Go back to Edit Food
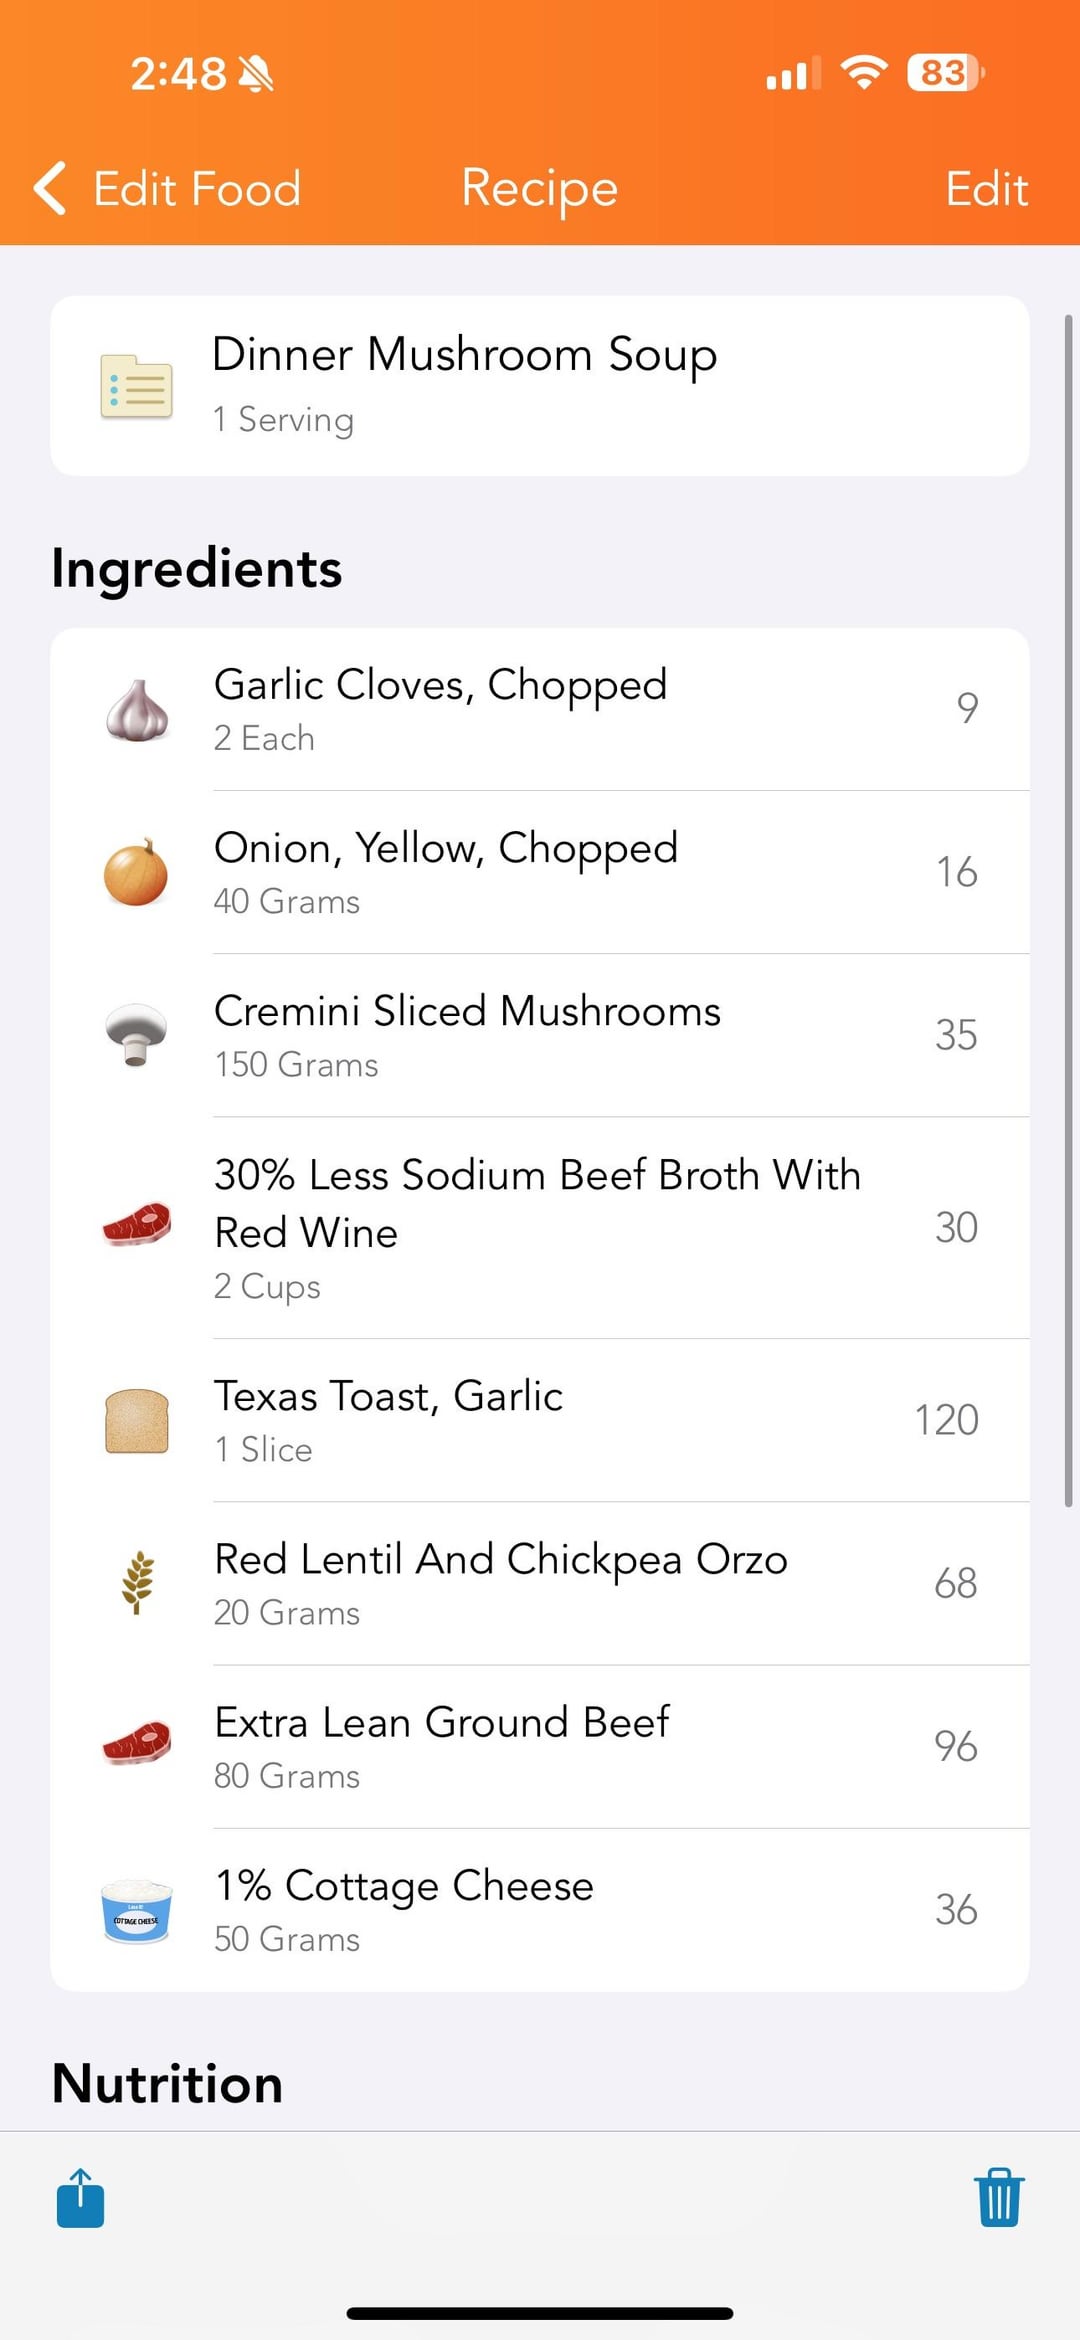1080x2340 pixels. [196, 188]
